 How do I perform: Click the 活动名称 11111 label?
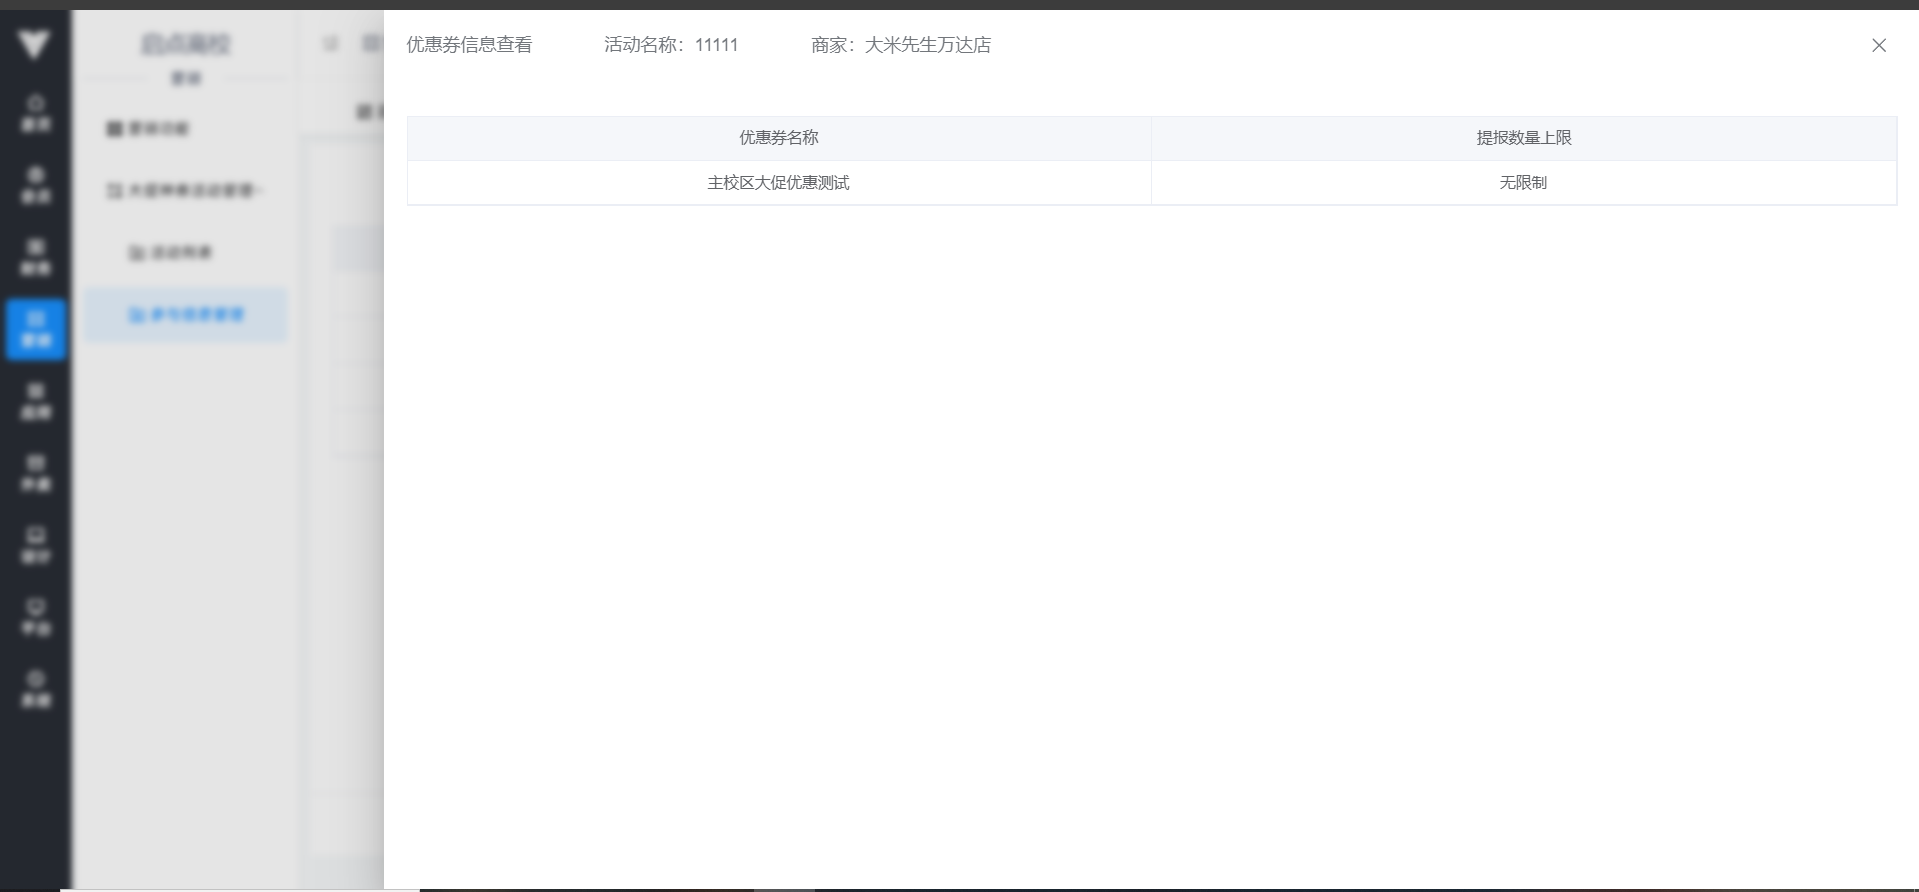(671, 45)
